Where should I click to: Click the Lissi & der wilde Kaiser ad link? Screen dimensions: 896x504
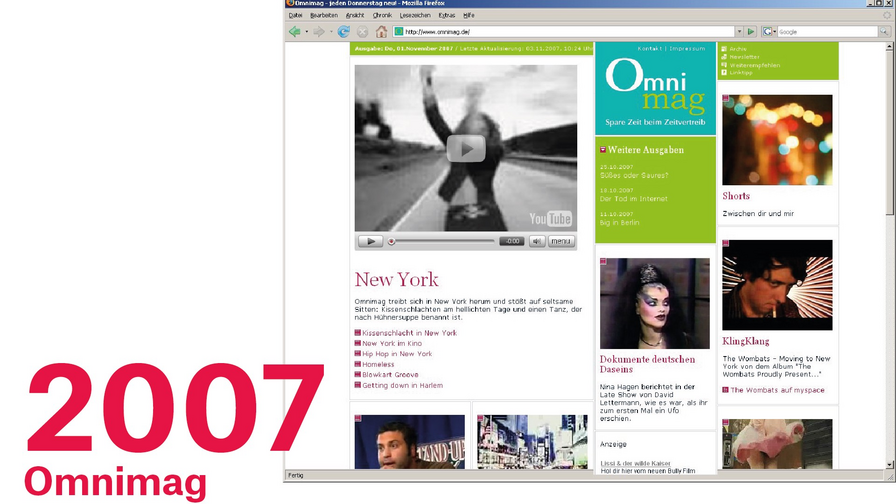coord(635,463)
